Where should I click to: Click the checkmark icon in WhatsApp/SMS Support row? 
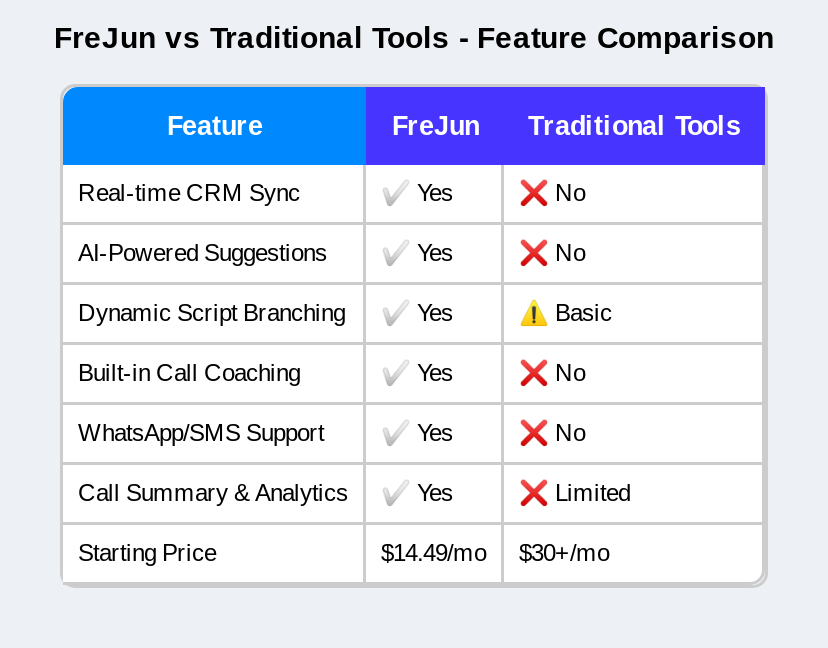396,433
